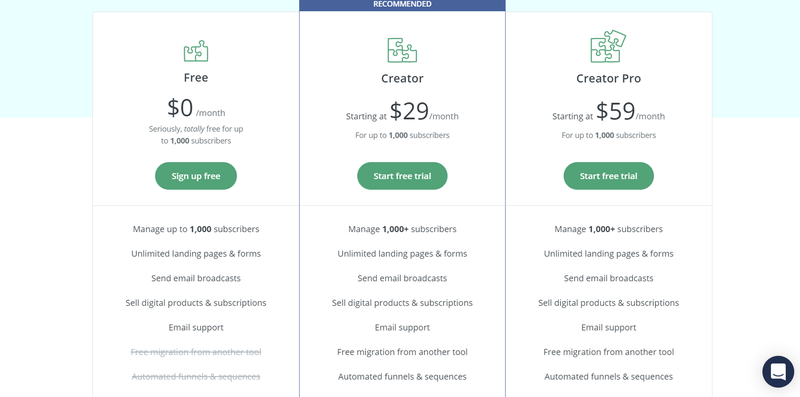Screen dimensions: 800x397
Task: Open the chat support widget
Action: pos(778,371)
